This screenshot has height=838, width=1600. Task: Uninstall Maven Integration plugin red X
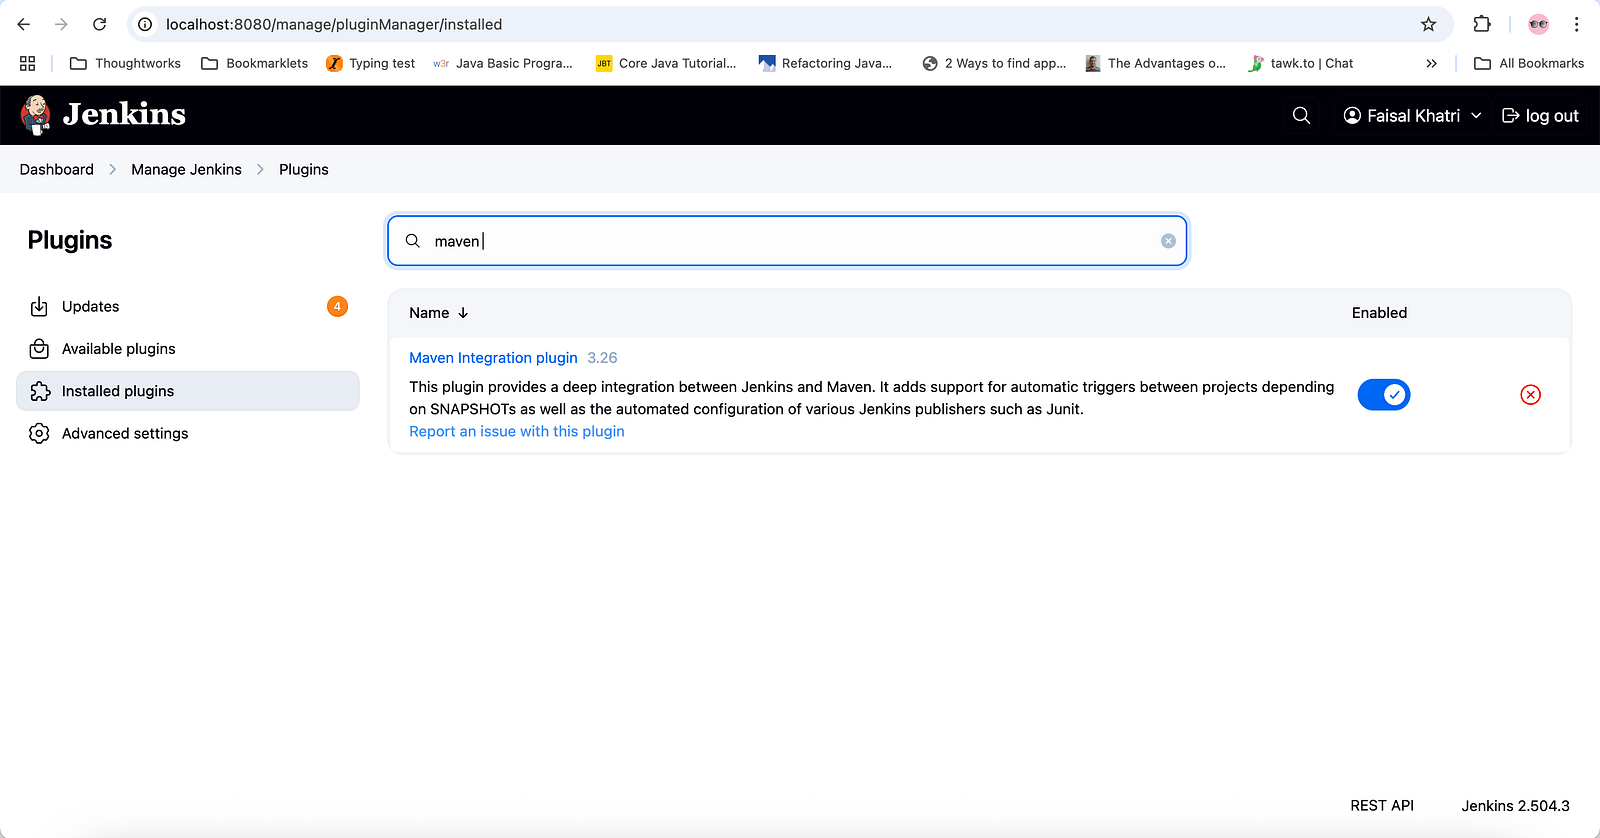click(1530, 395)
